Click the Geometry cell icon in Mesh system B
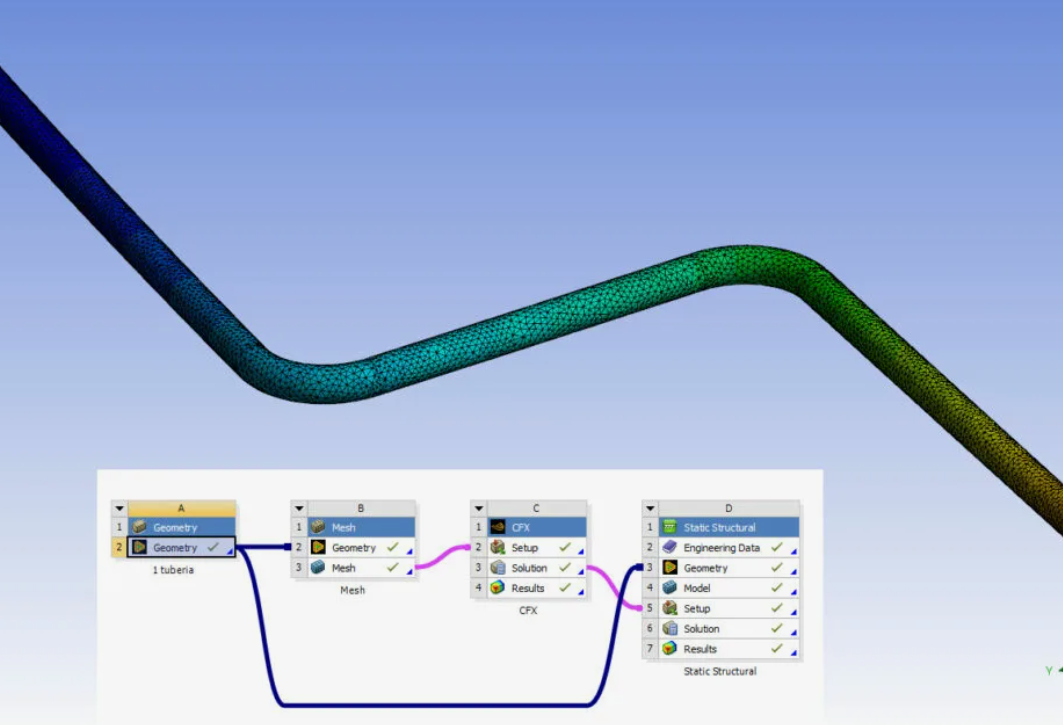The height and width of the screenshot is (725, 1063). (x=317, y=547)
